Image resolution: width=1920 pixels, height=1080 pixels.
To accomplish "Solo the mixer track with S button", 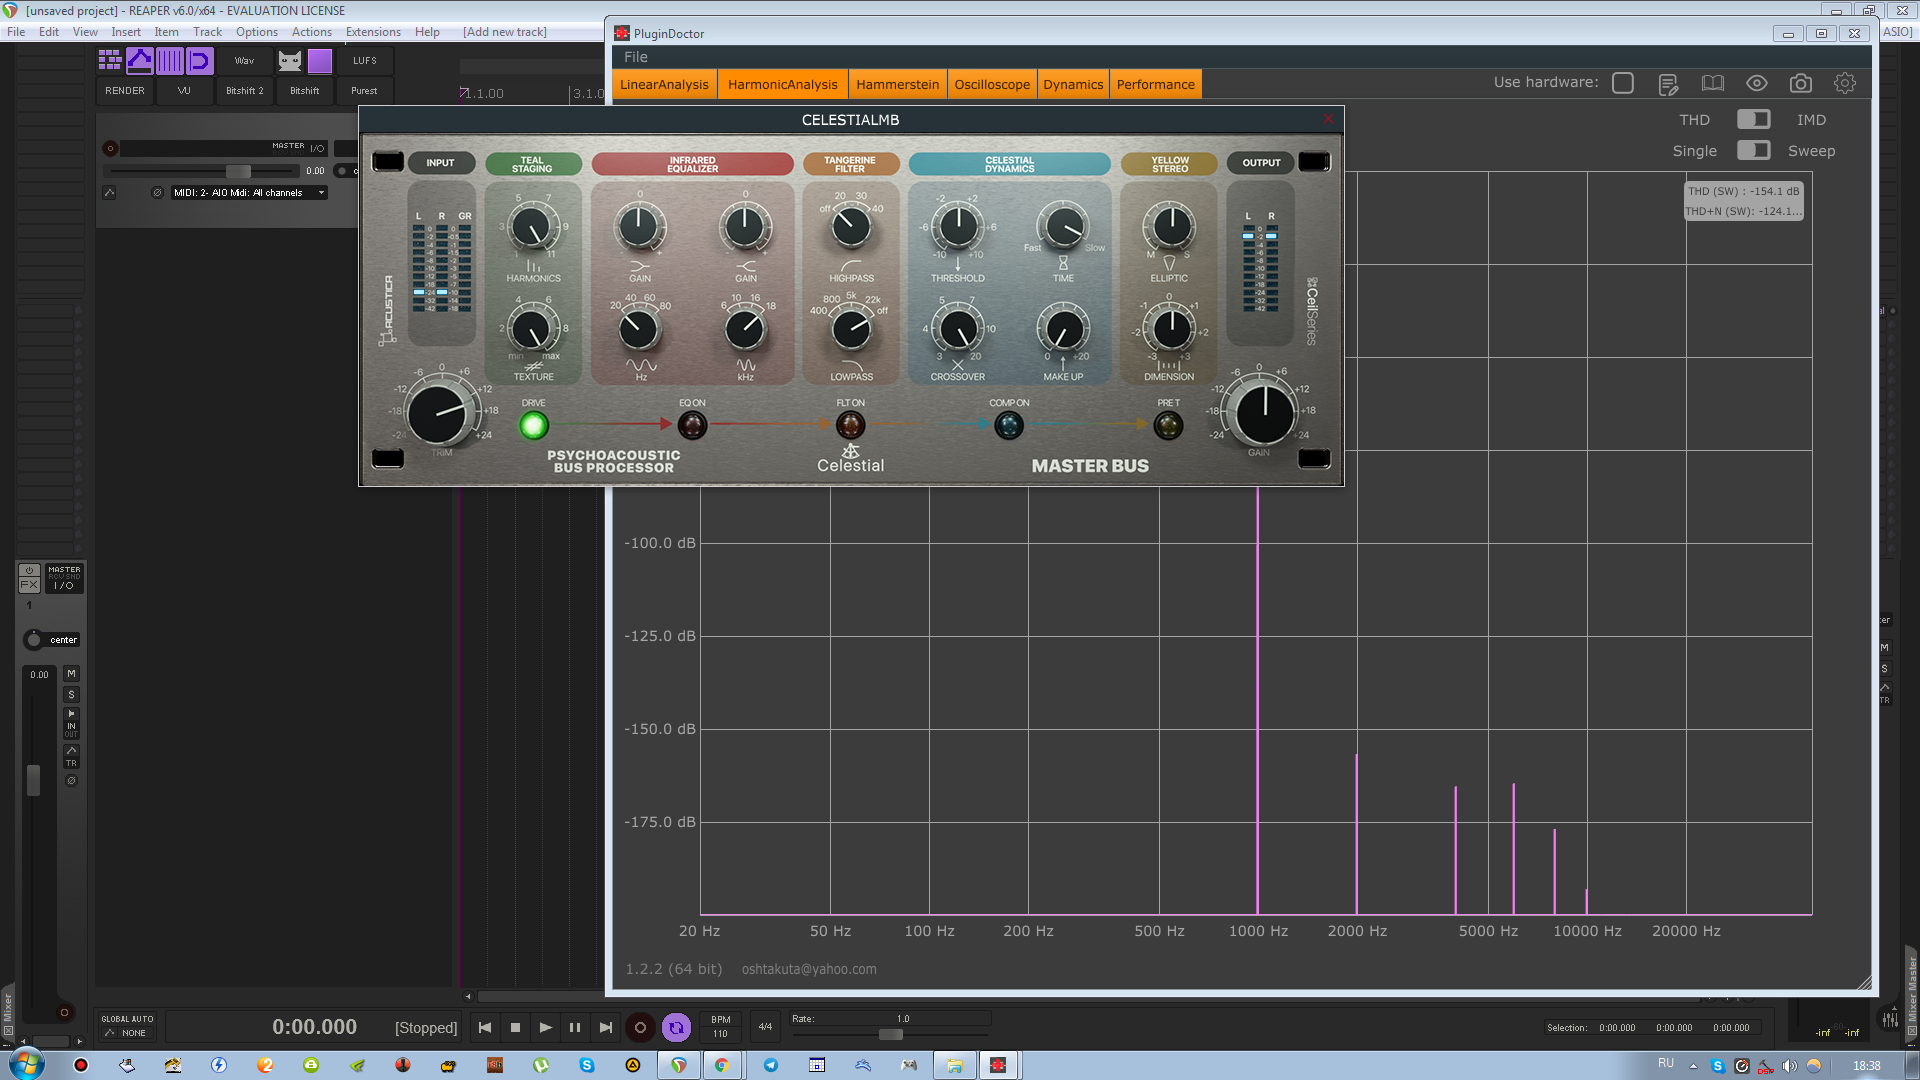I will click(71, 695).
